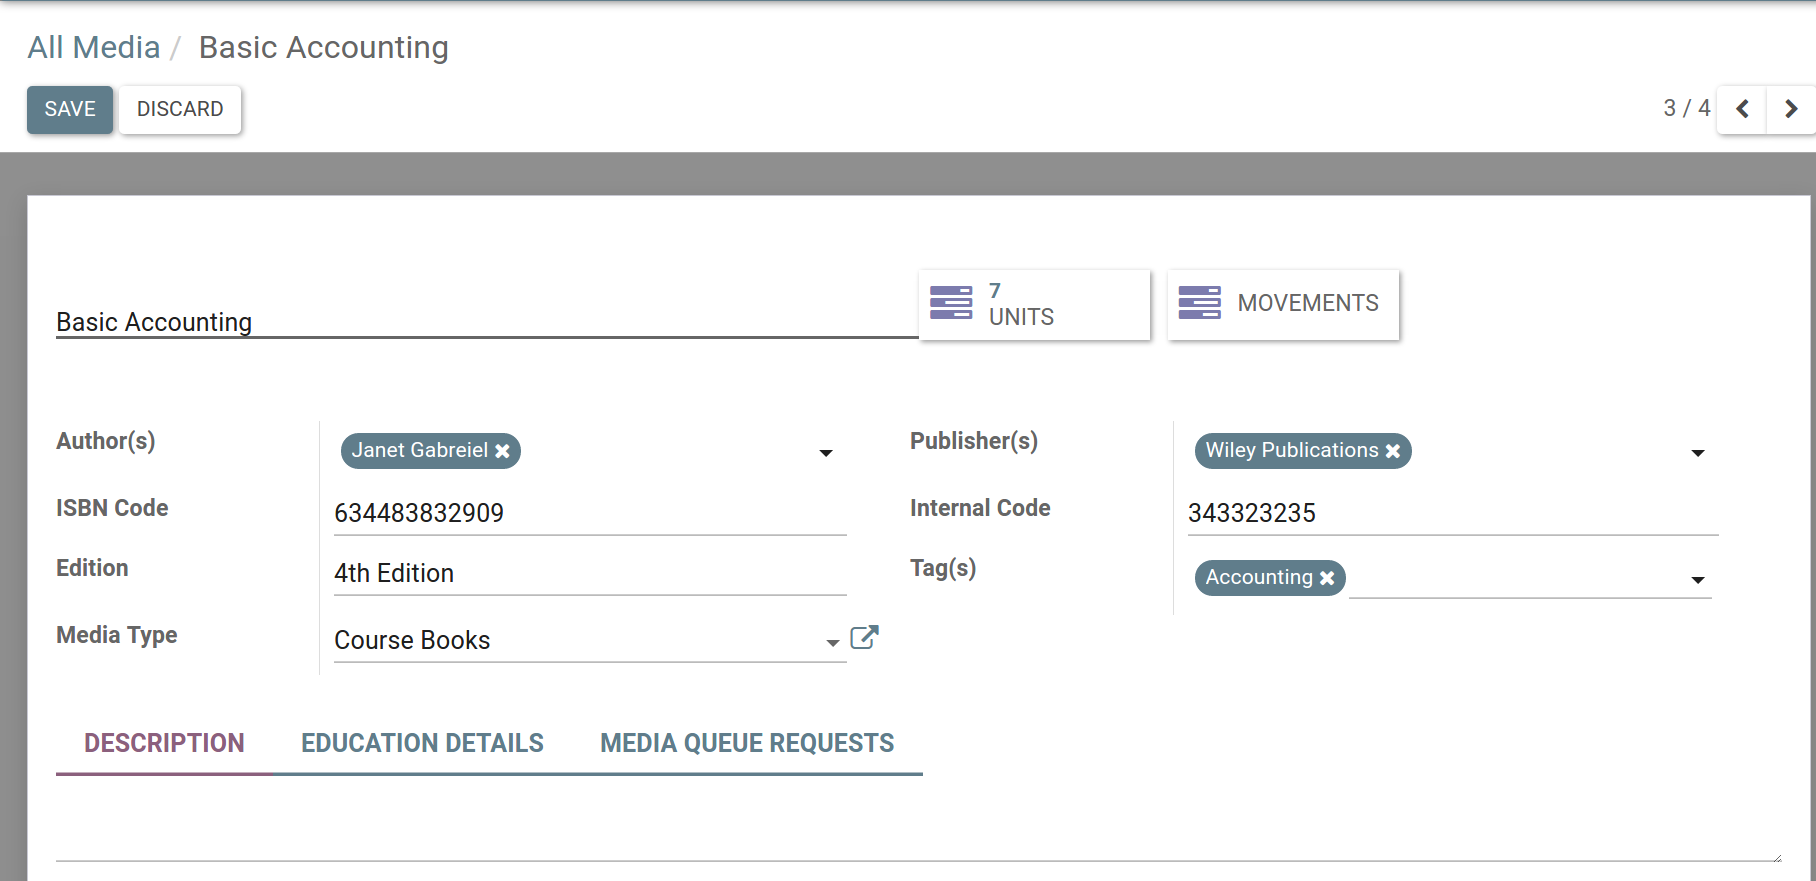Image resolution: width=1816 pixels, height=881 pixels.
Task: Click the Movements stat icon
Action: tap(1199, 303)
